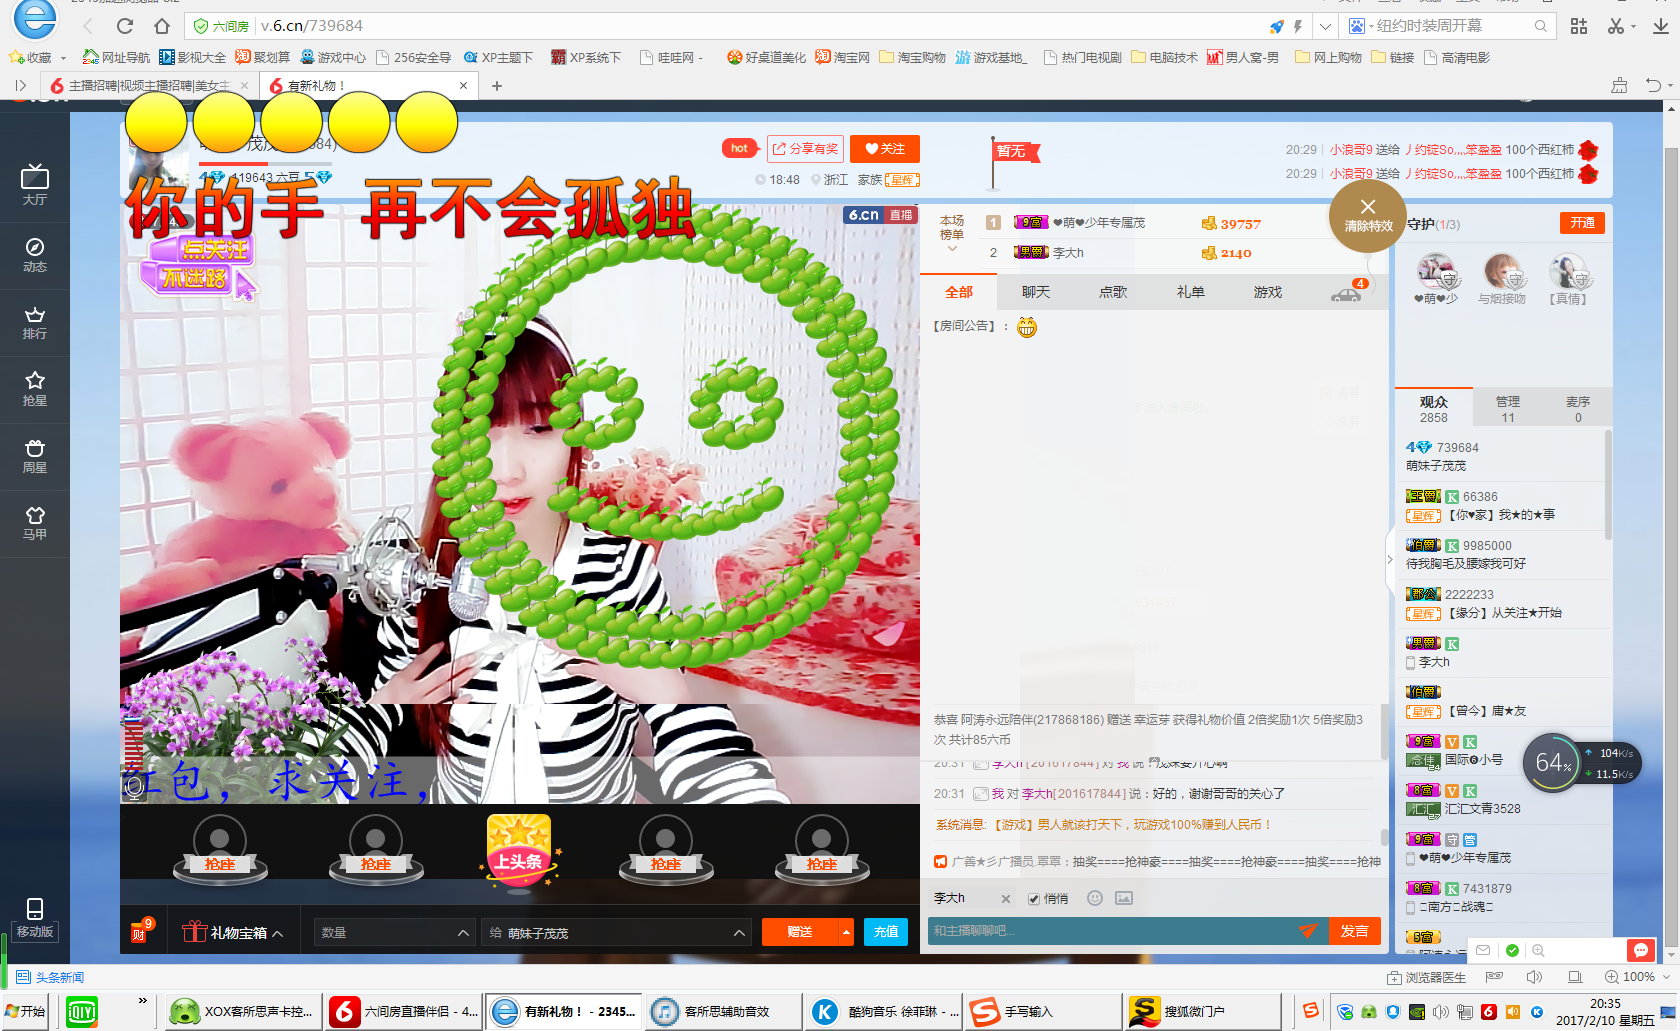Click the 关注 follow button
The image size is (1680, 1031).
pyautogui.click(x=885, y=149)
